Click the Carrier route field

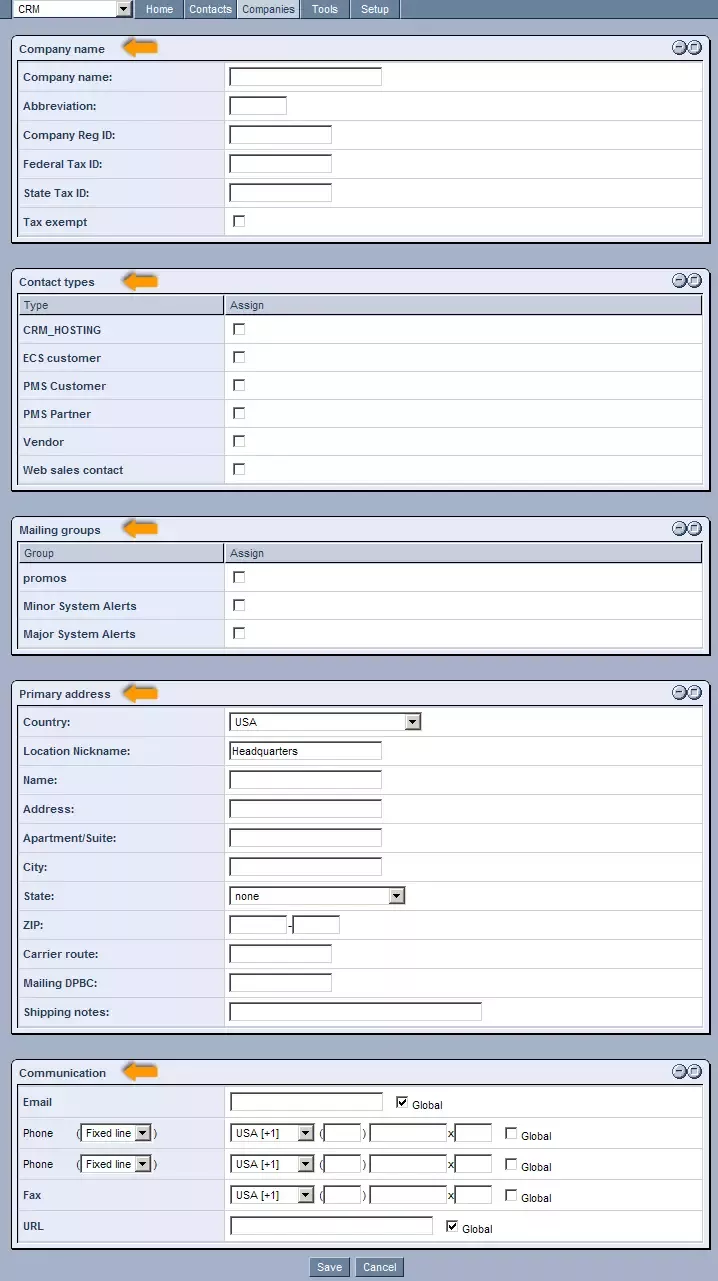pos(281,954)
